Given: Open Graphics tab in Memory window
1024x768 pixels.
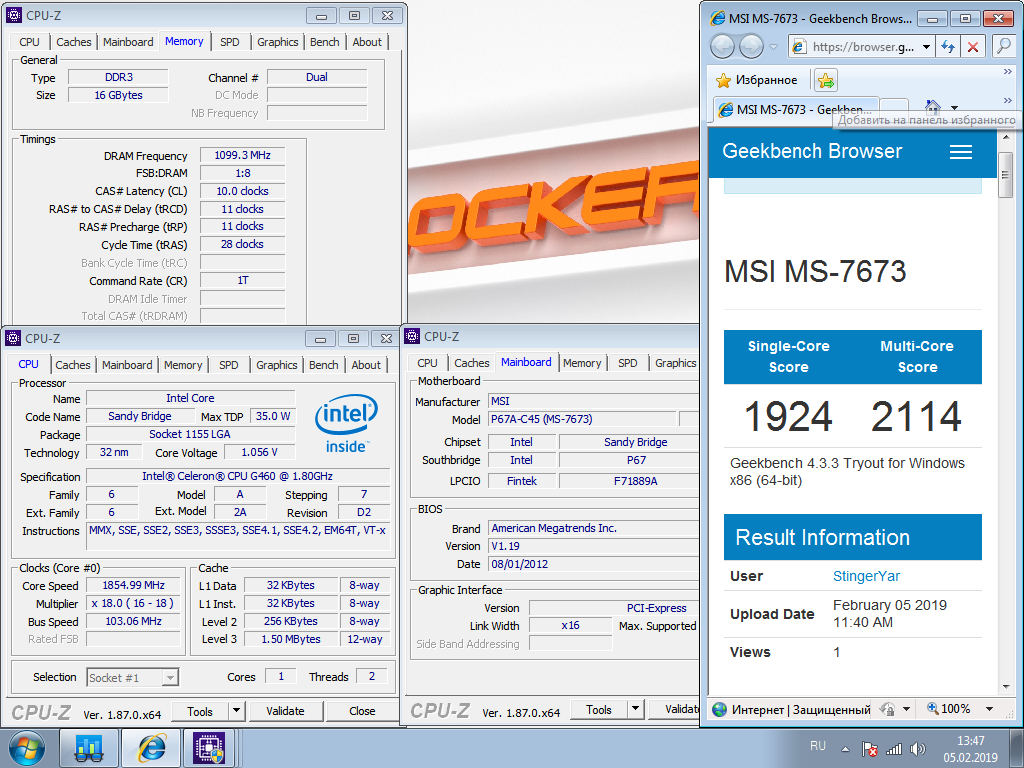Looking at the screenshot, I should coord(278,42).
